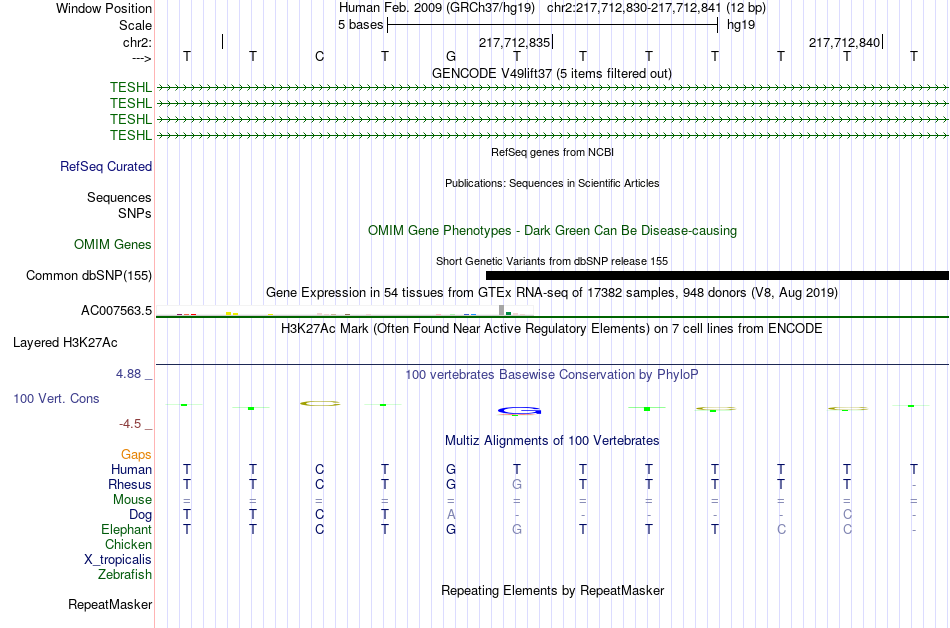
Task: Click the blue G PhyloP conservation logo
Action: (519, 411)
